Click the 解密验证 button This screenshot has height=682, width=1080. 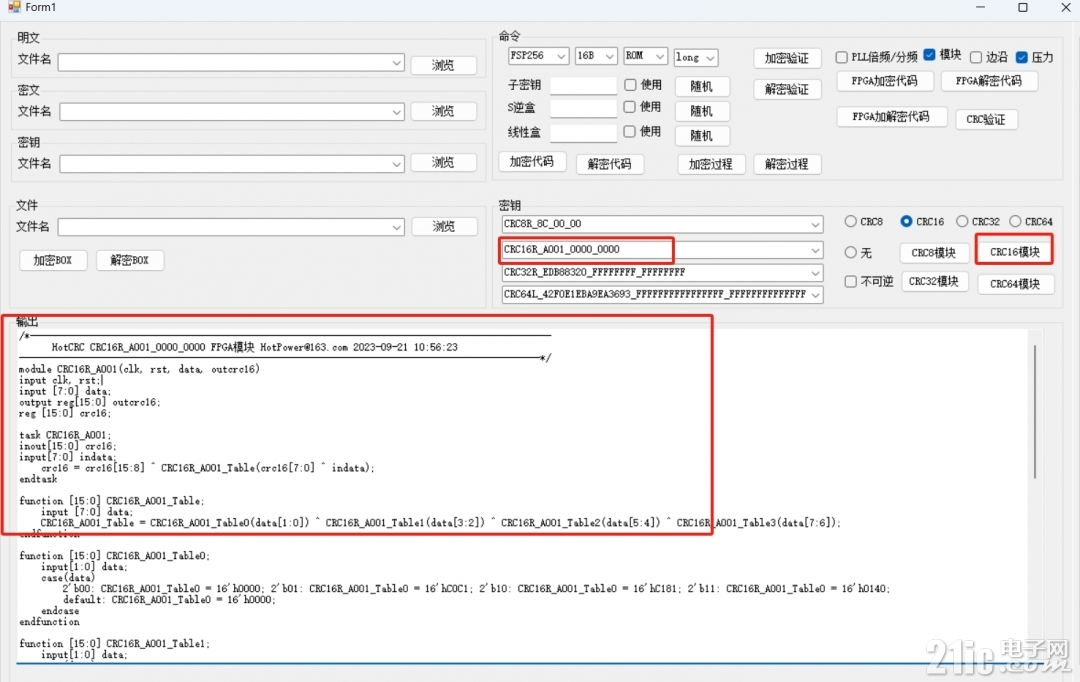tap(787, 90)
